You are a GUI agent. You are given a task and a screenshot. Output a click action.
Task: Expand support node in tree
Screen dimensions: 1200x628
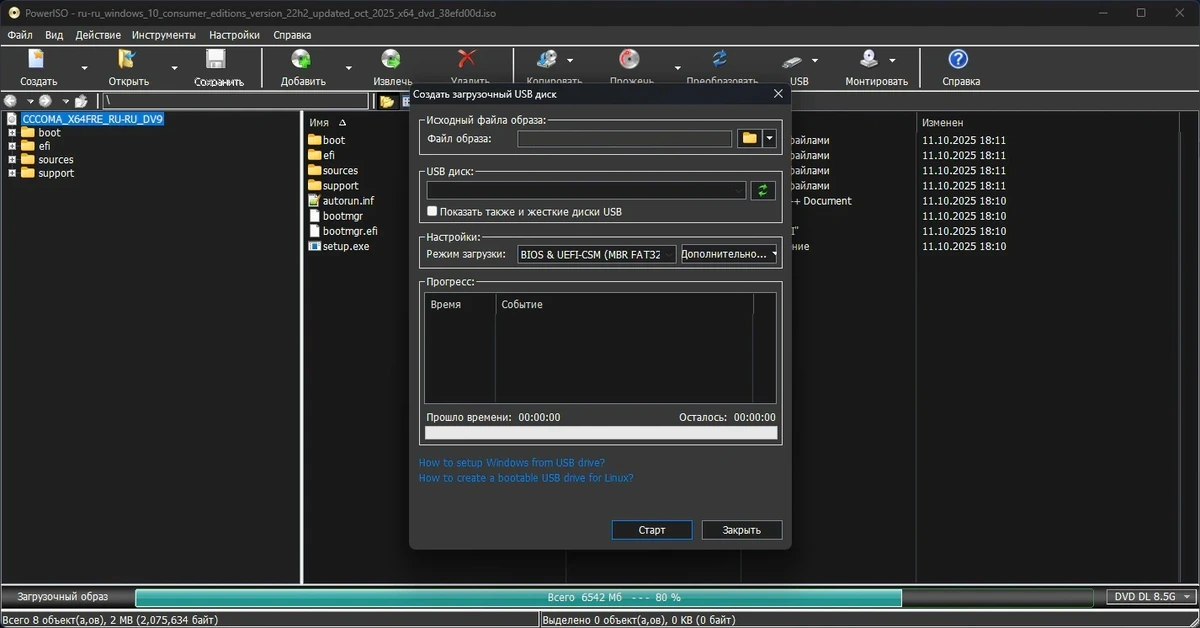[x=12, y=173]
